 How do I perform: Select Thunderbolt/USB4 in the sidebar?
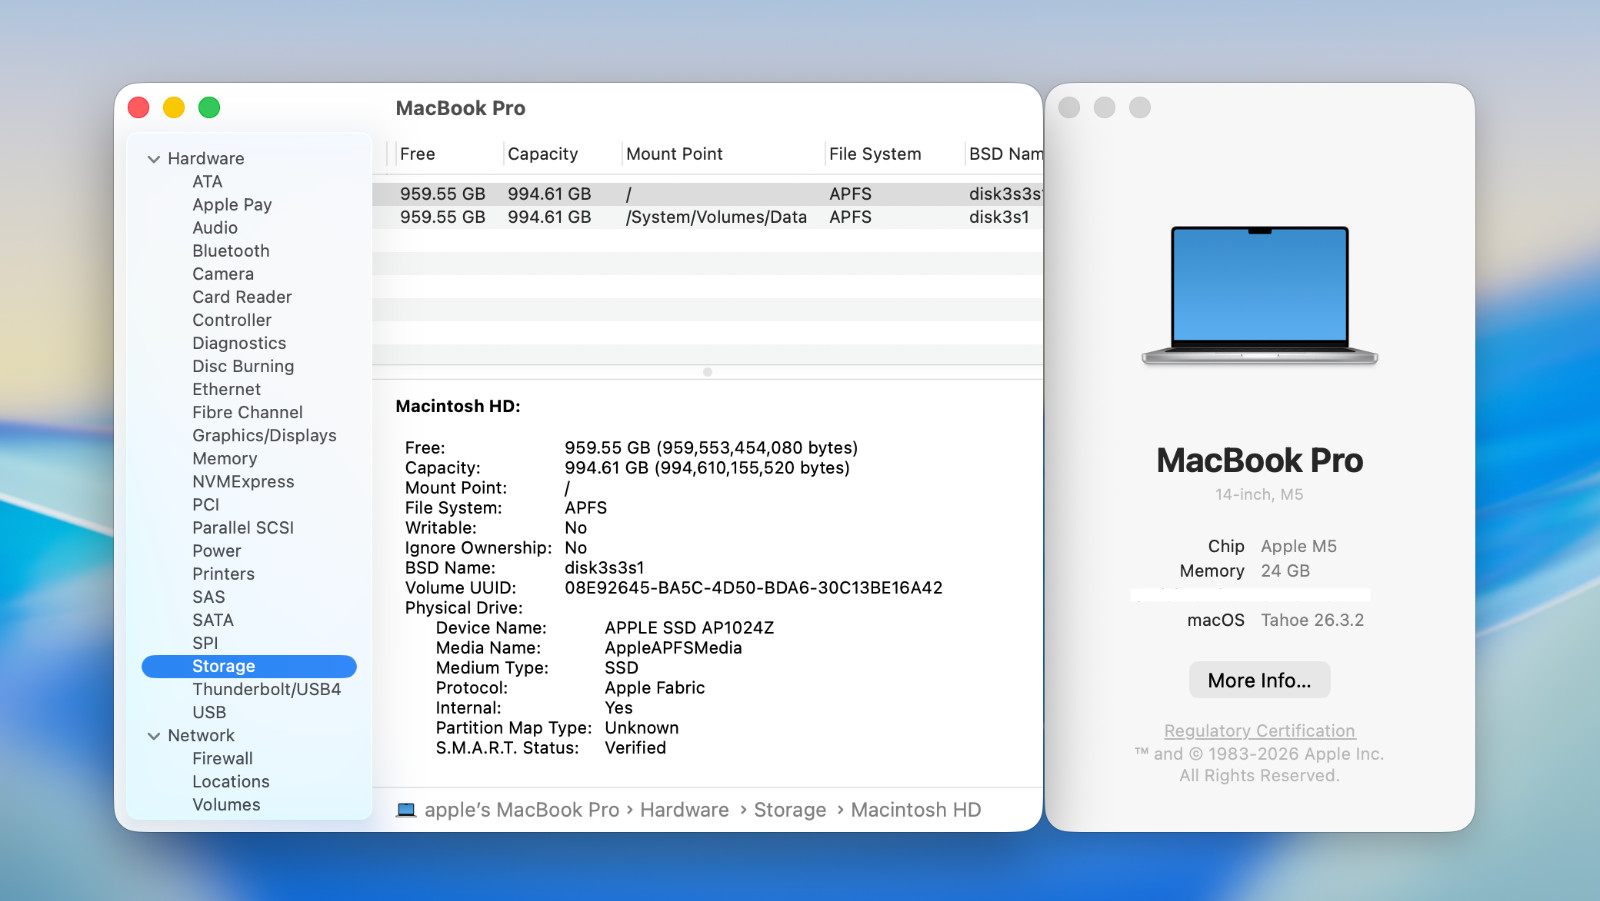click(266, 689)
